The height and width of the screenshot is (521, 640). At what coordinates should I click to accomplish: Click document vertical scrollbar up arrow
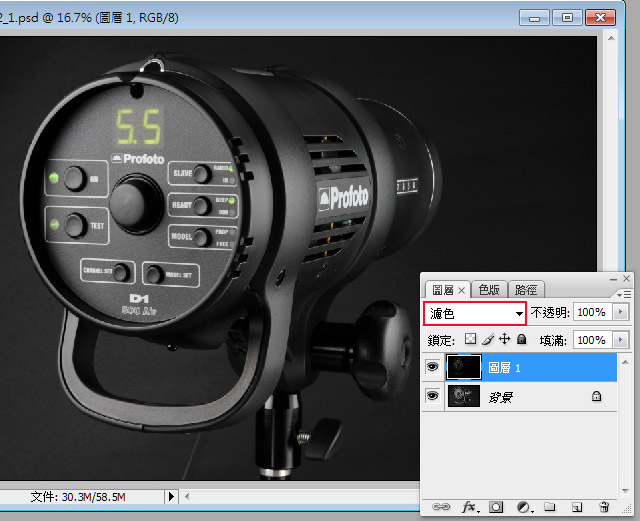point(611,39)
